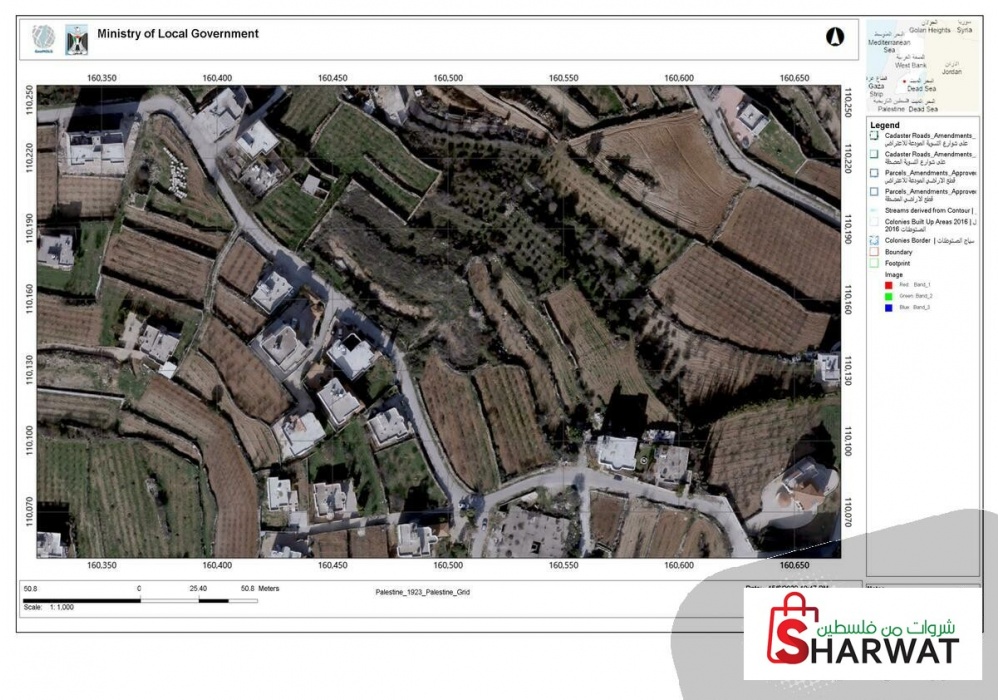The image size is (1000, 700).
Task: Click the second Cadaster Roads legend box
Action: (874, 154)
